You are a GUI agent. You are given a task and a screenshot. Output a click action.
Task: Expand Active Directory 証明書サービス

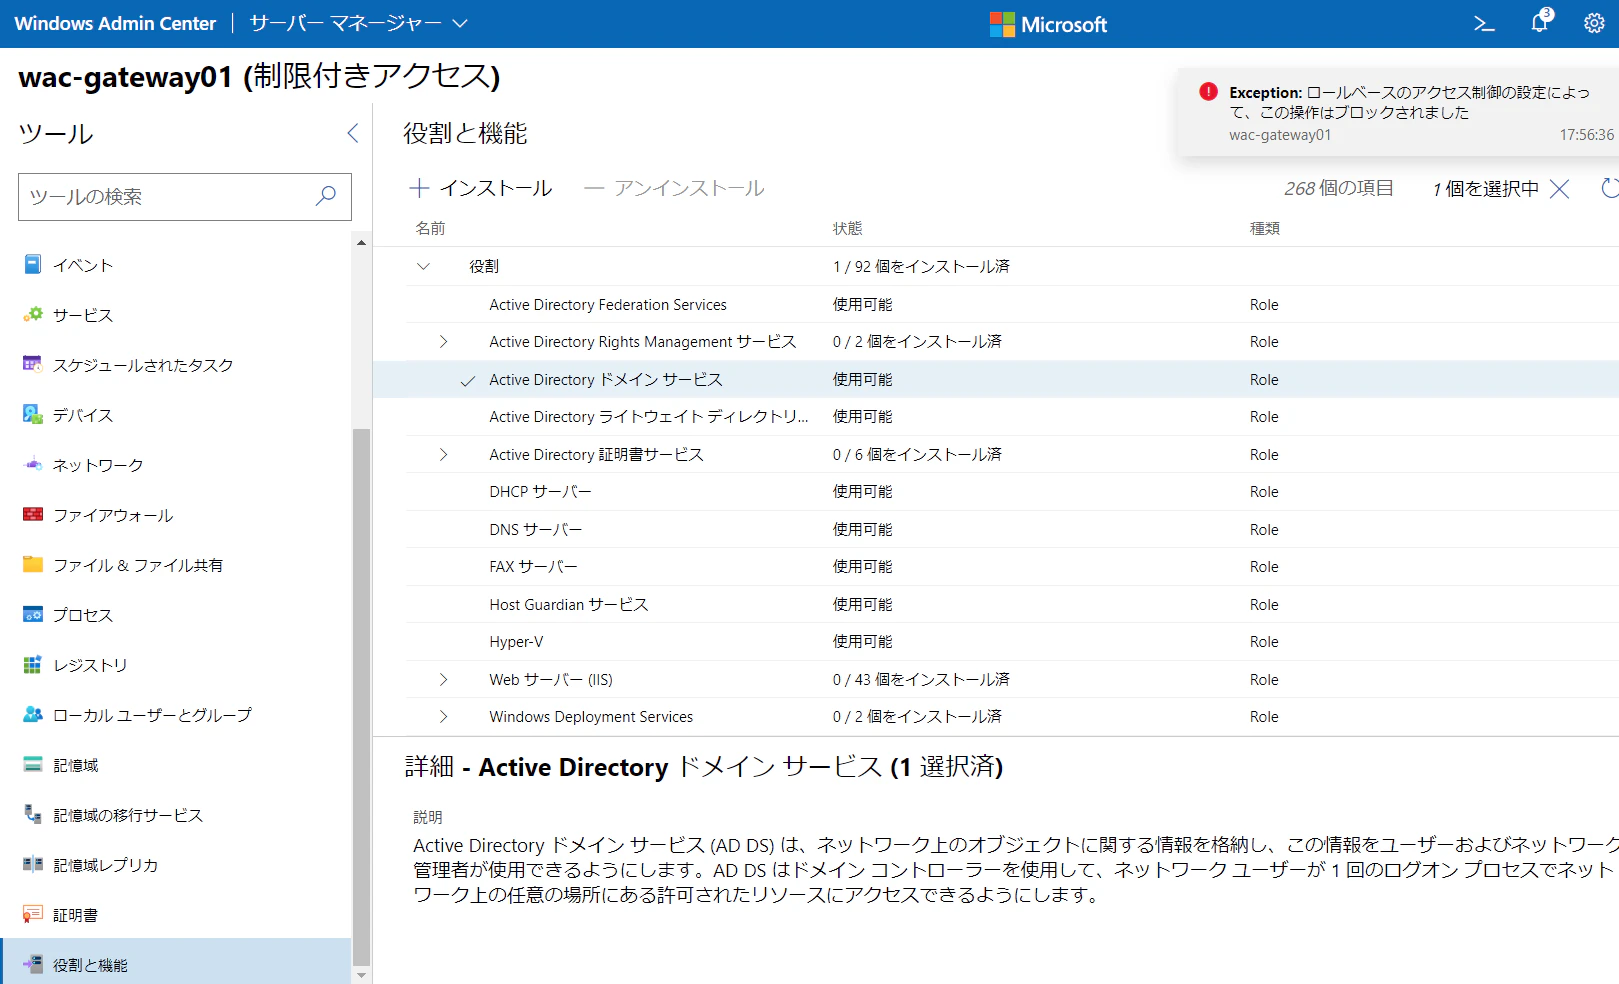pyautogui.click(x=444, y=455)
